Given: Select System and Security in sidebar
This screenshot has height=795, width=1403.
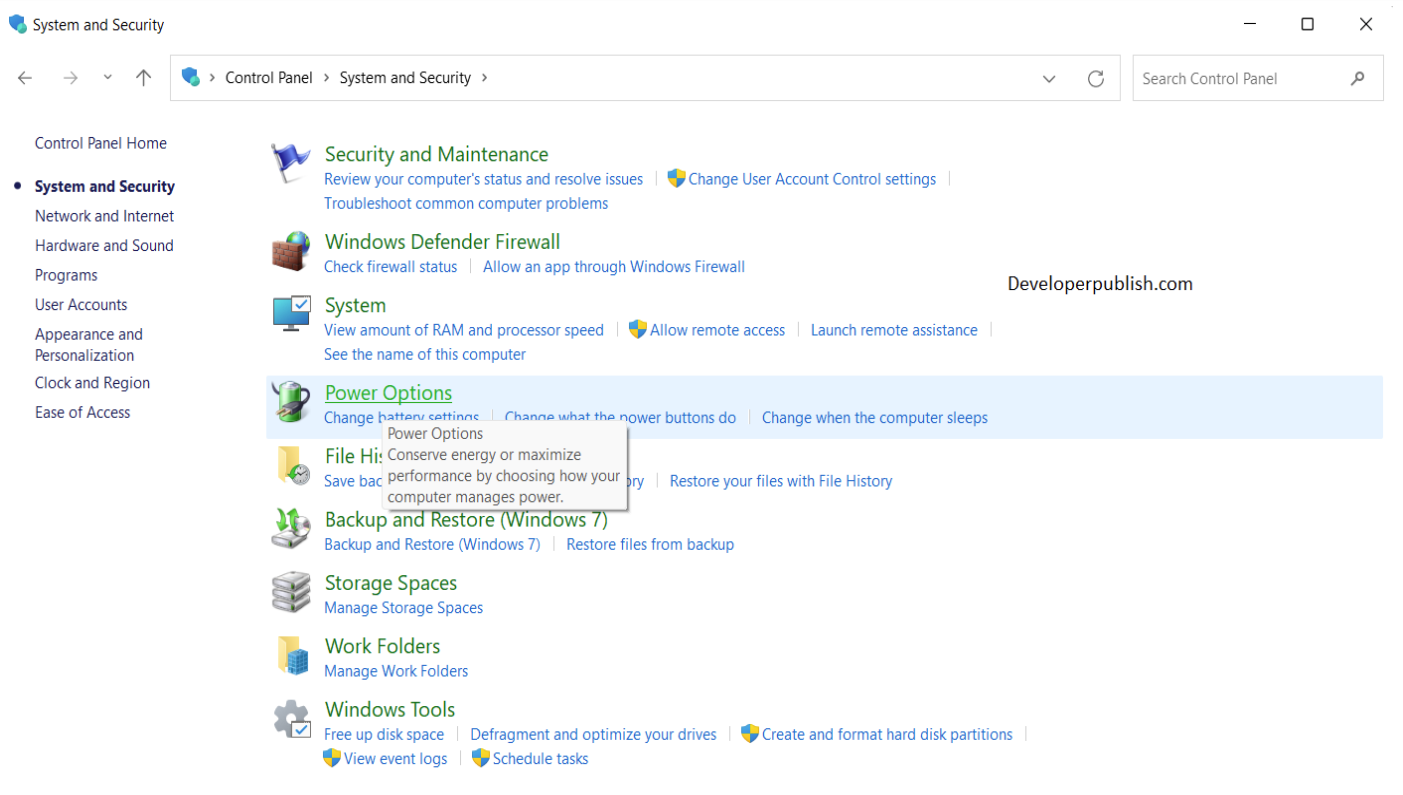Looking at the screenshot, I should [x=105, y=186].
